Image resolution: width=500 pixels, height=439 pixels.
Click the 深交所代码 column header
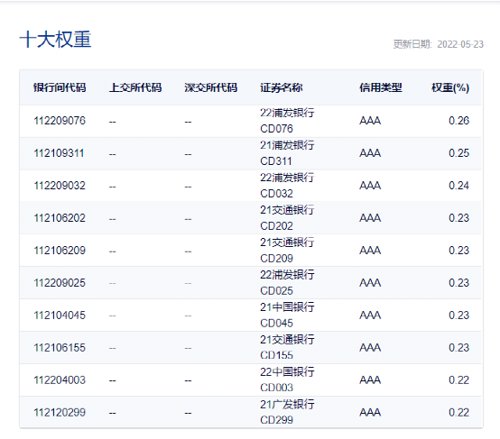coord(211,88)
